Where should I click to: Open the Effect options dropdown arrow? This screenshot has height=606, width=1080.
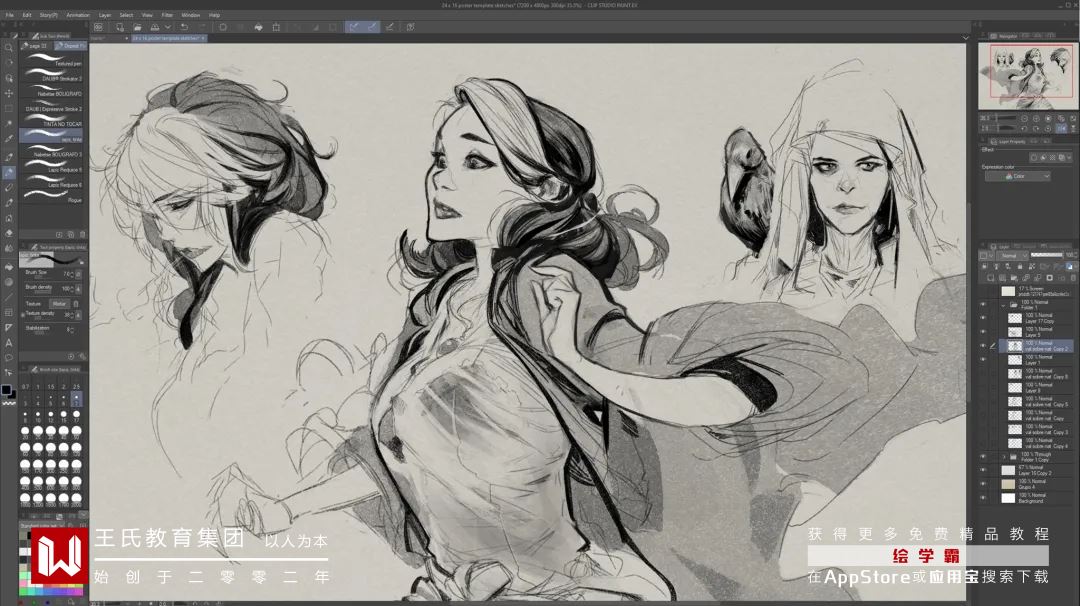[x=1069, y=157]
